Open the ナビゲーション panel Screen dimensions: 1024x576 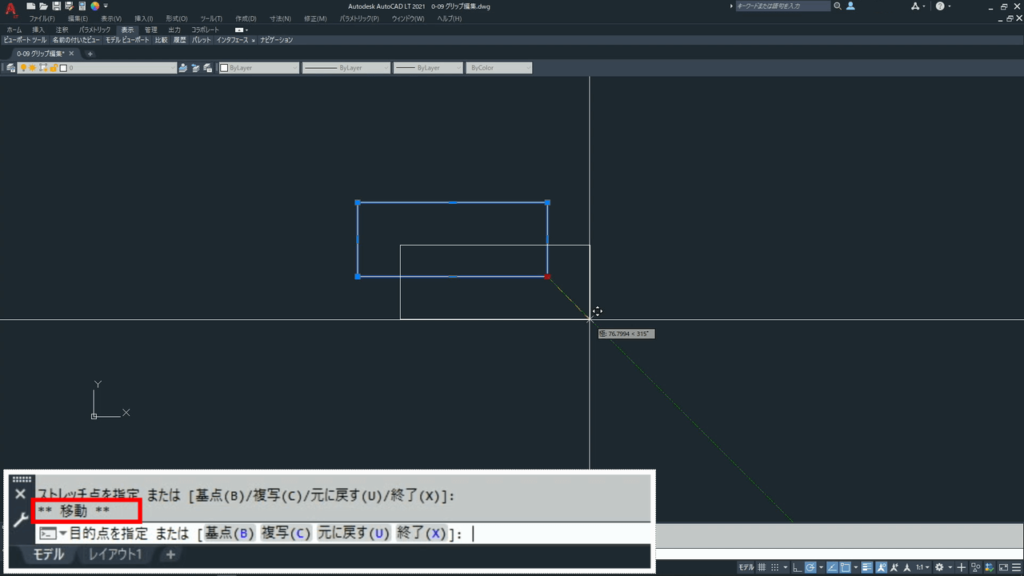click(x=276, y=40)
